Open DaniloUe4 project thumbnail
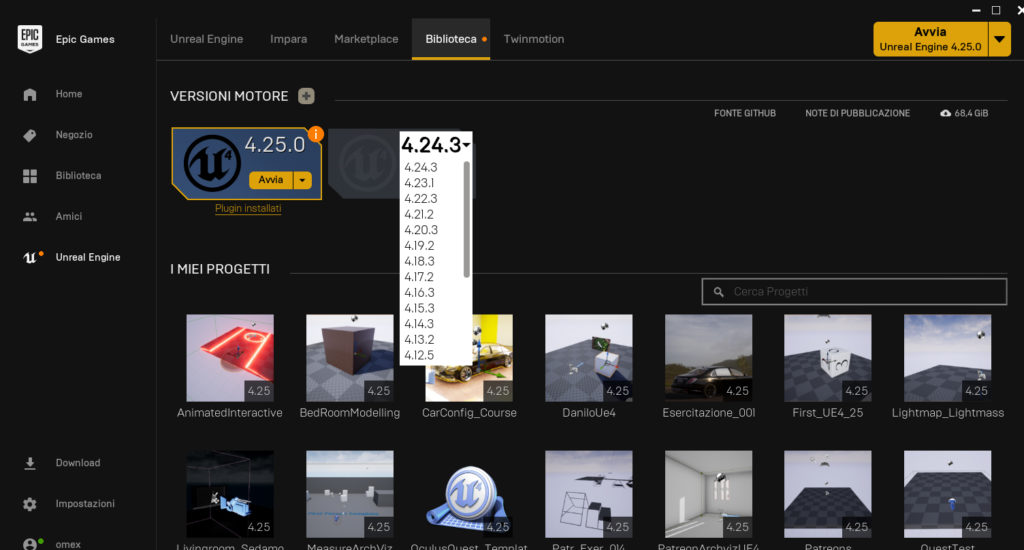This screenshot has width=1024, height=550. (589, 358)
